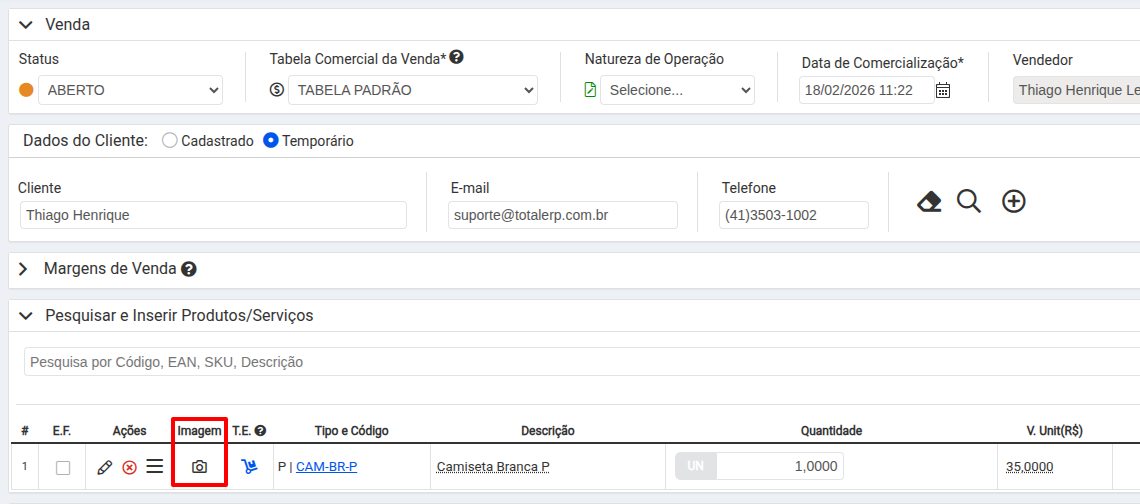Open the Natureza de Operação dropdown

click(x=677, y=90)
